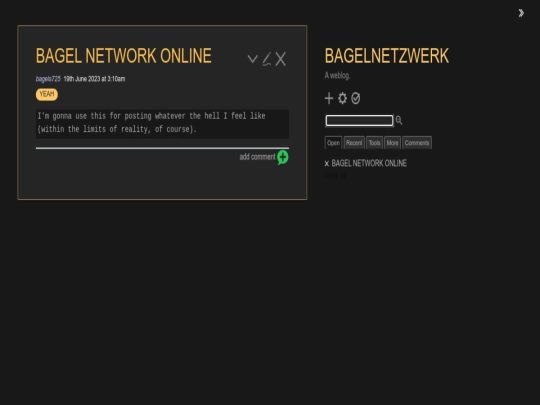Image resolution: width=540 pixels, height=405 pixels.
Task: Select the tiddler title BAGEL NETWORK ONLINE
Action: coord(124,56)
